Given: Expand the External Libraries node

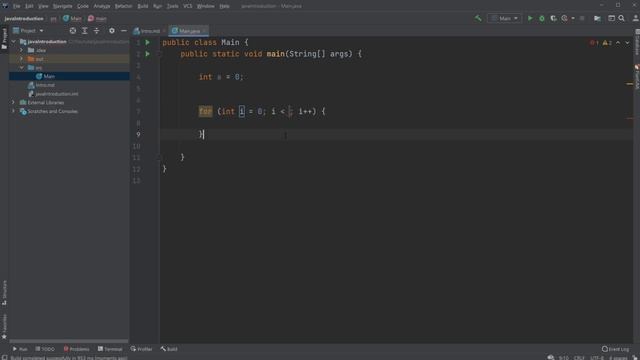Looking at the screenshot, I should click(13, 102).
